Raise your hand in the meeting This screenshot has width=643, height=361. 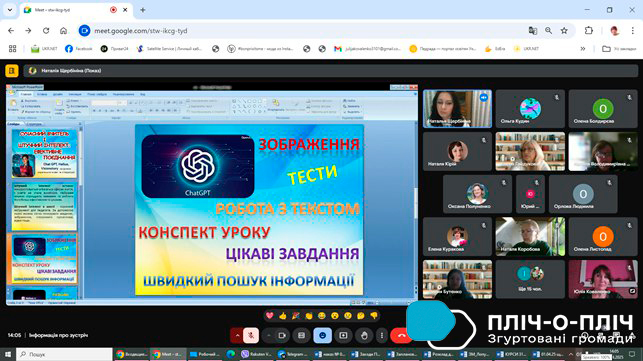tap(364, 336)
